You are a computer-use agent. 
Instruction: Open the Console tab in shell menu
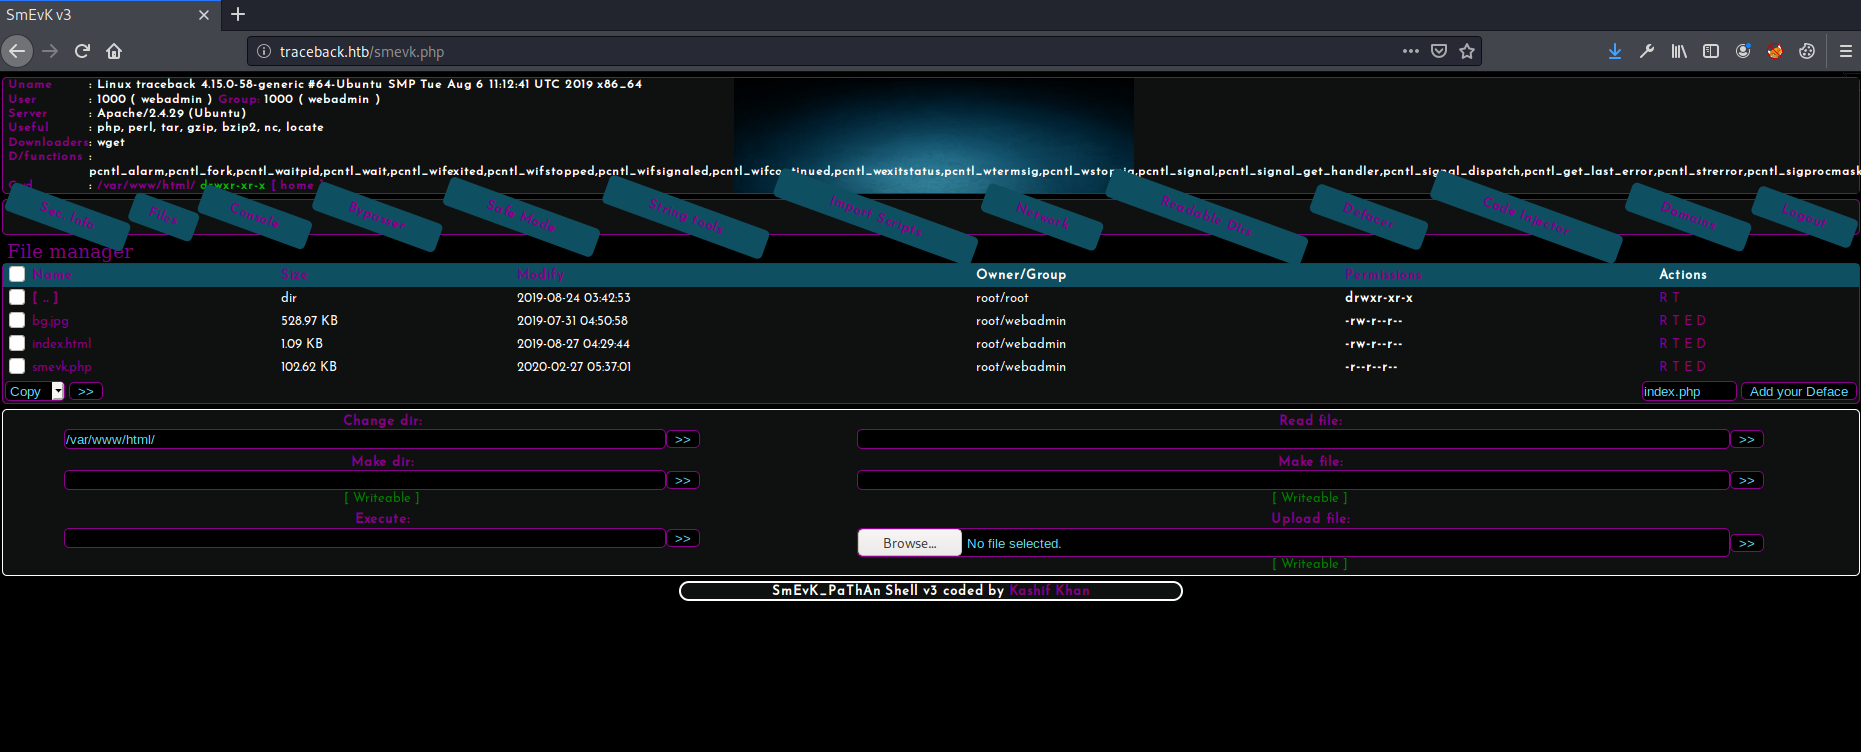pyautogui.click(x=255, y=216)
